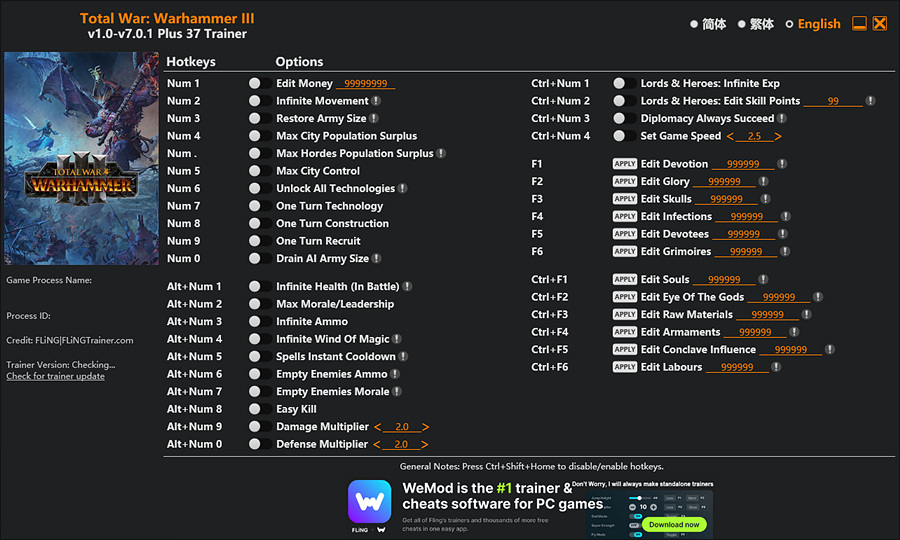
Task: Click the Total War Warhammer III cover art
Action: (82, 158)
